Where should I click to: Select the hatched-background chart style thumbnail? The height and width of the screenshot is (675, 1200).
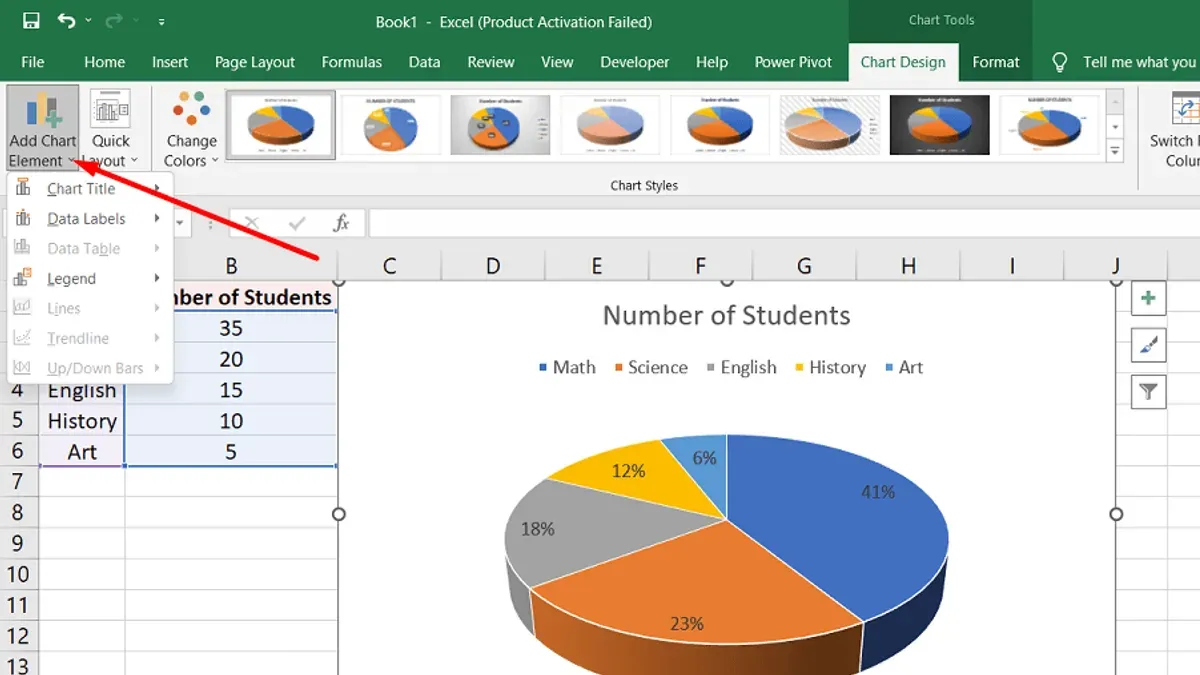(830, 125)
